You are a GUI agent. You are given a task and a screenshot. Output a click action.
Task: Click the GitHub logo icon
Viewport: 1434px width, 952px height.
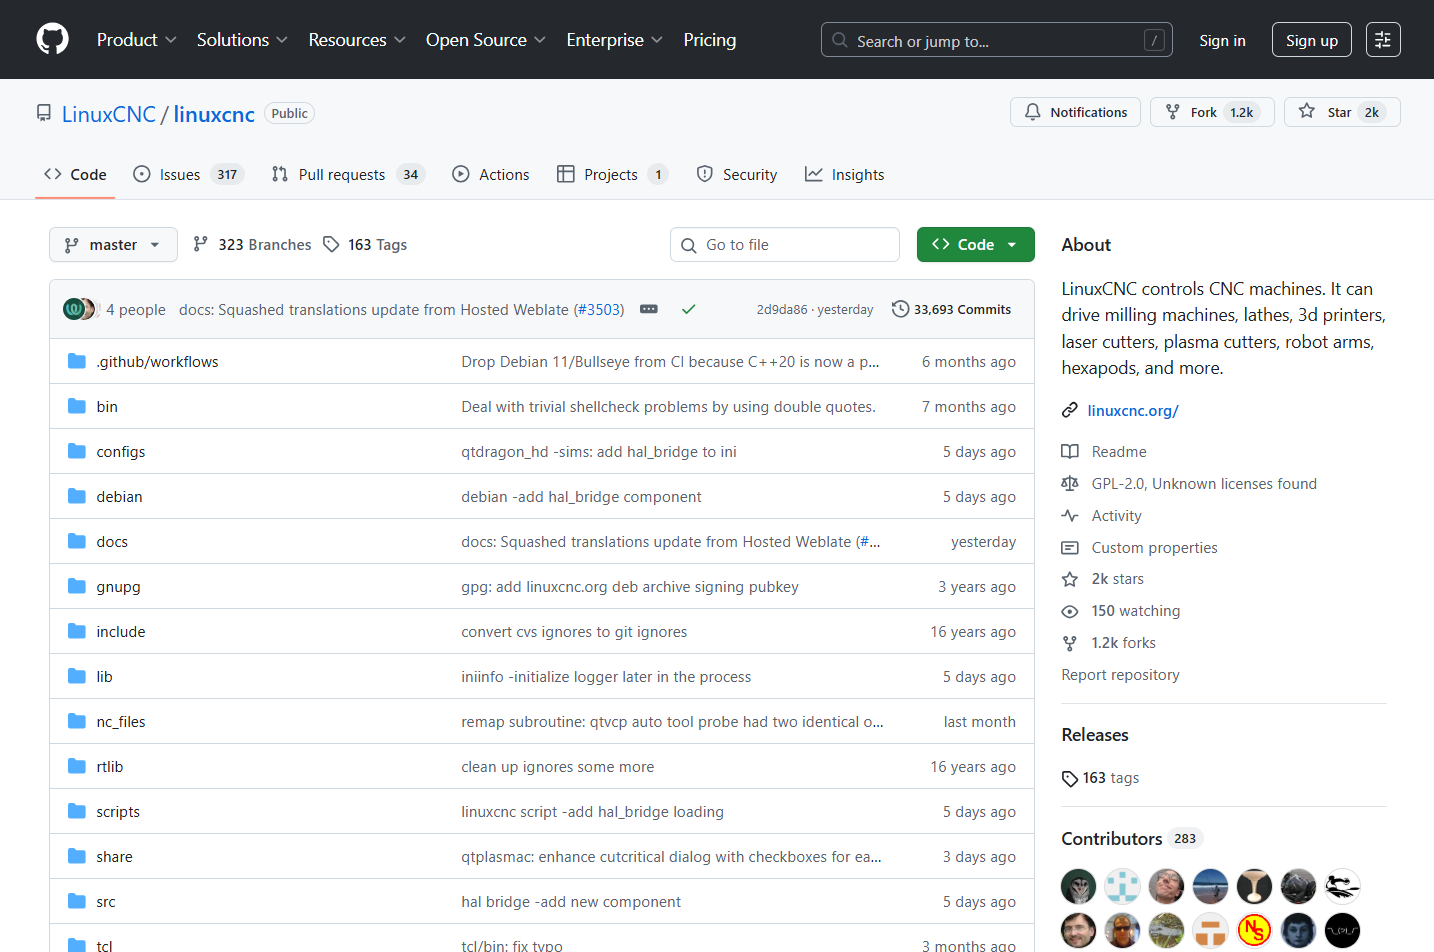[x=52, y=40]
